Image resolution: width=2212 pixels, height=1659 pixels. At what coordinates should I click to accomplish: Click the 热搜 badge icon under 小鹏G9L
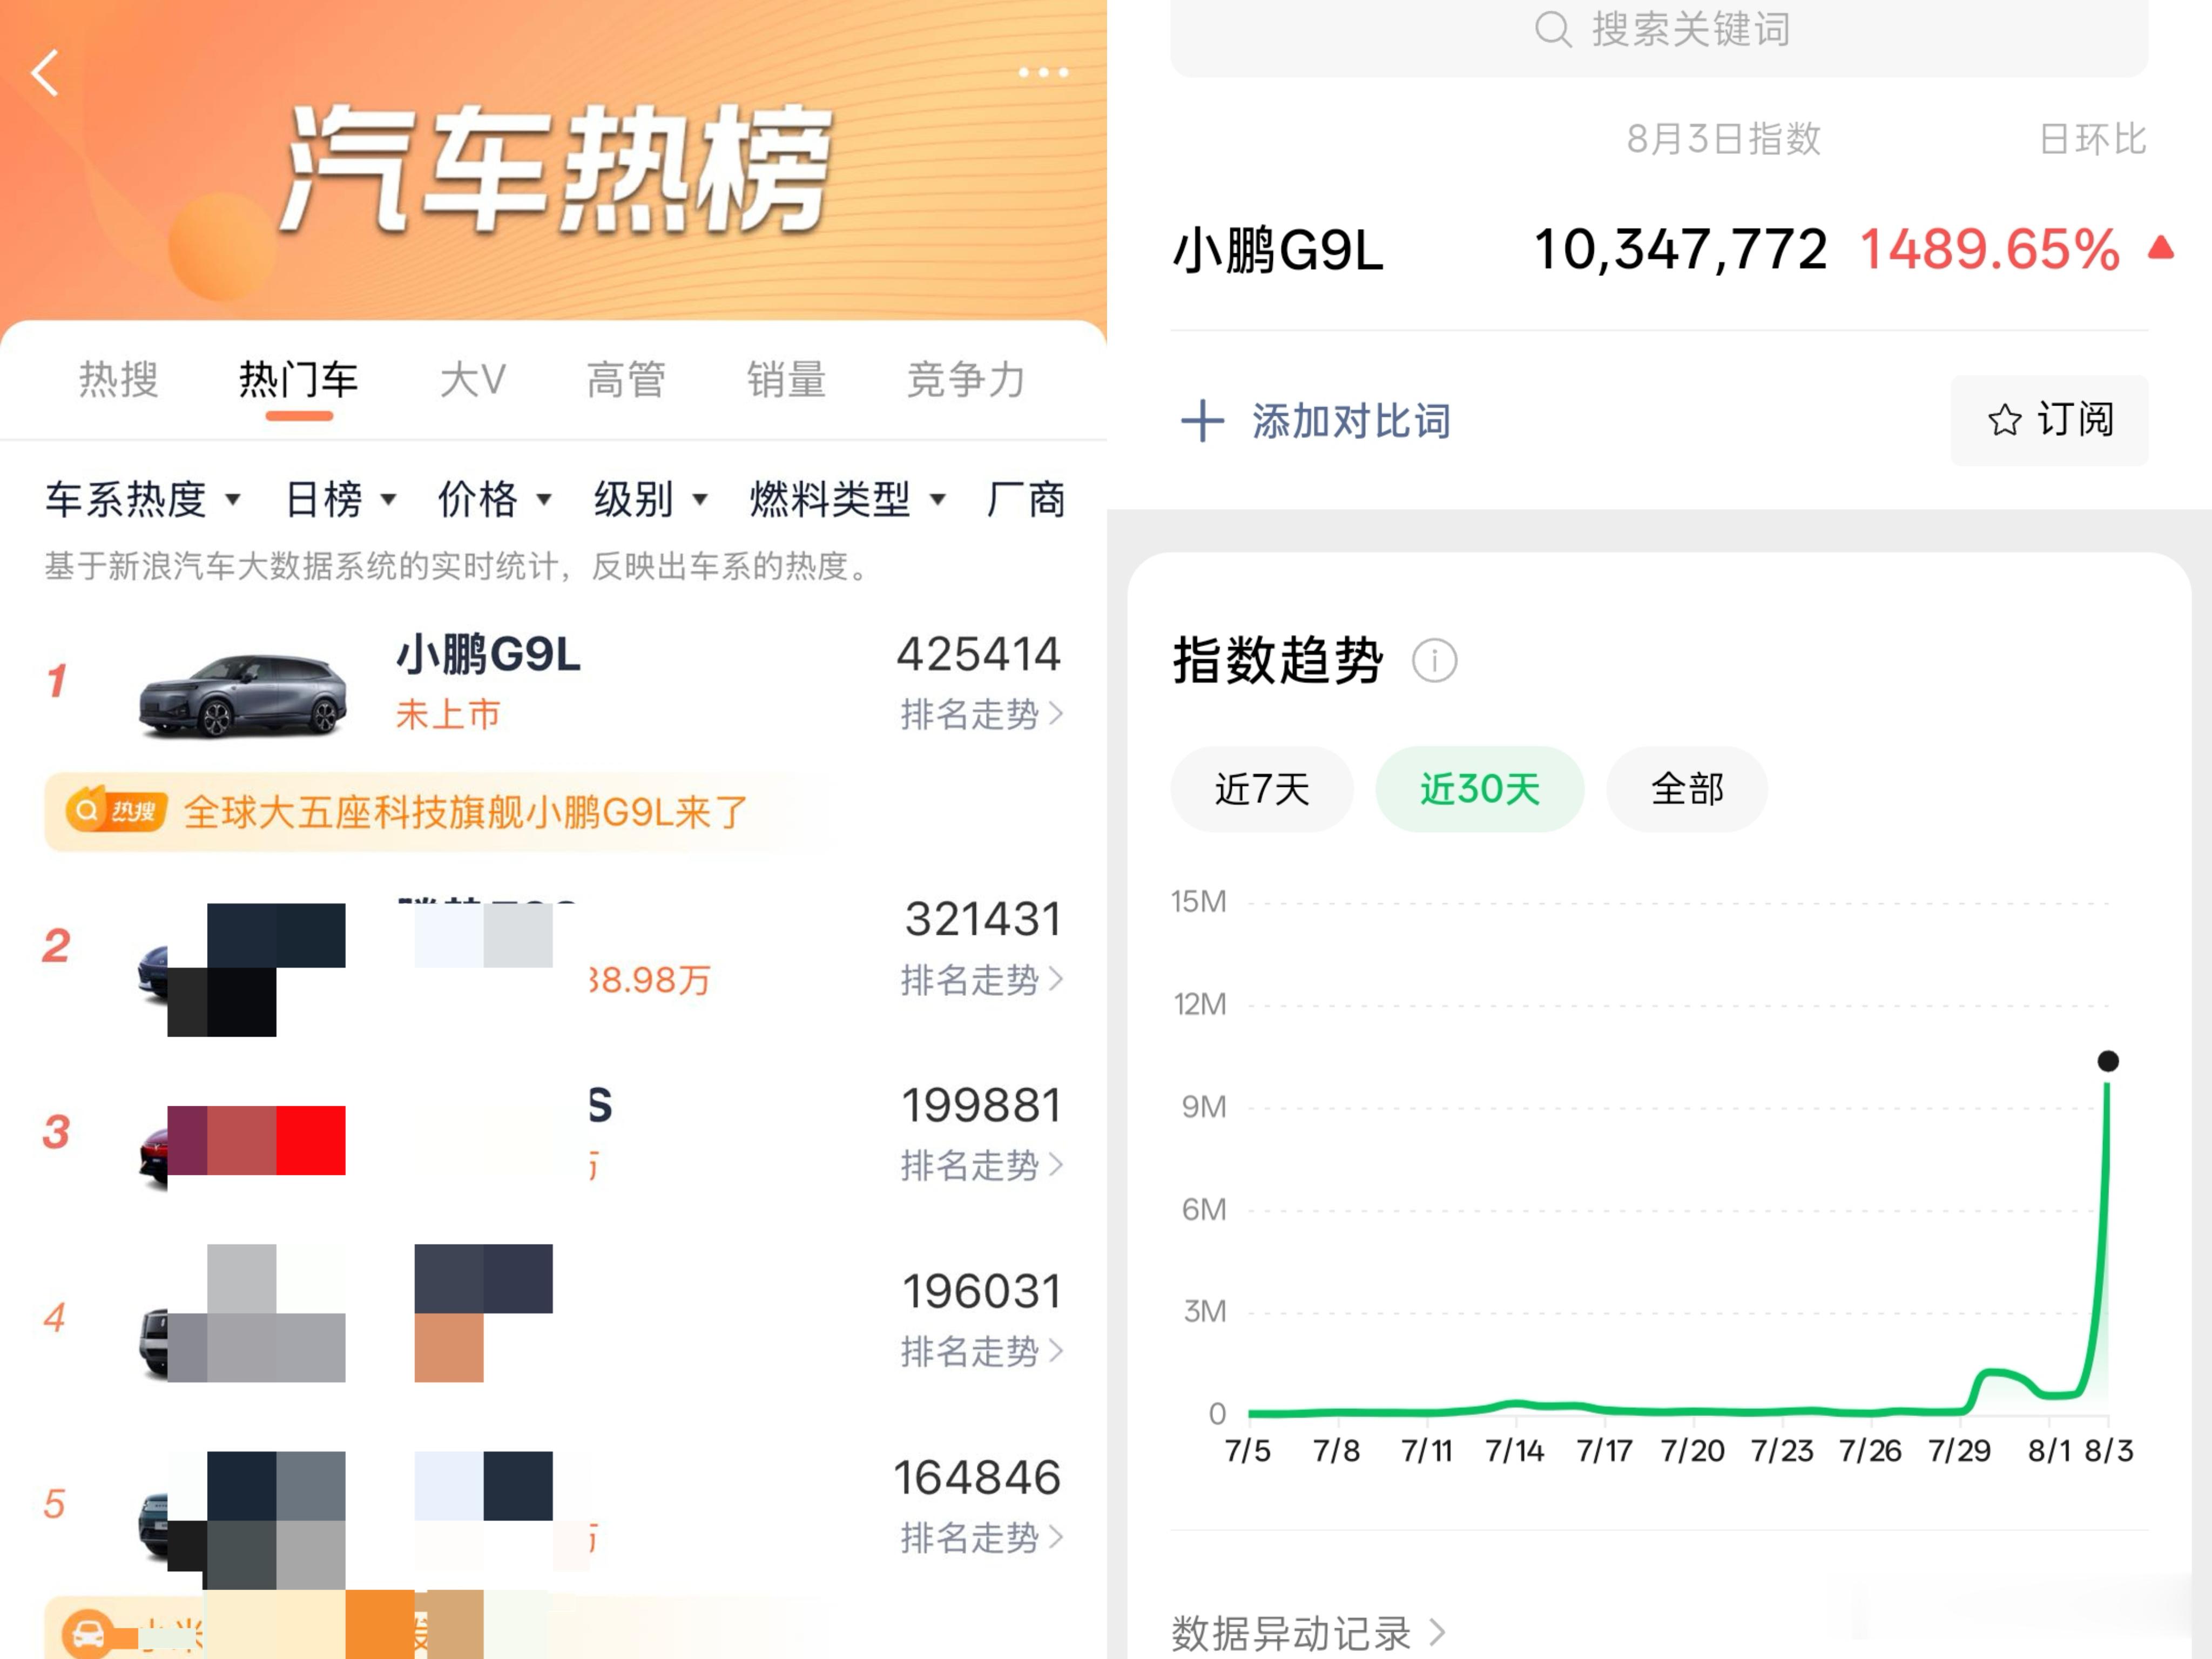pyautogui.click(x=116, y=810)
